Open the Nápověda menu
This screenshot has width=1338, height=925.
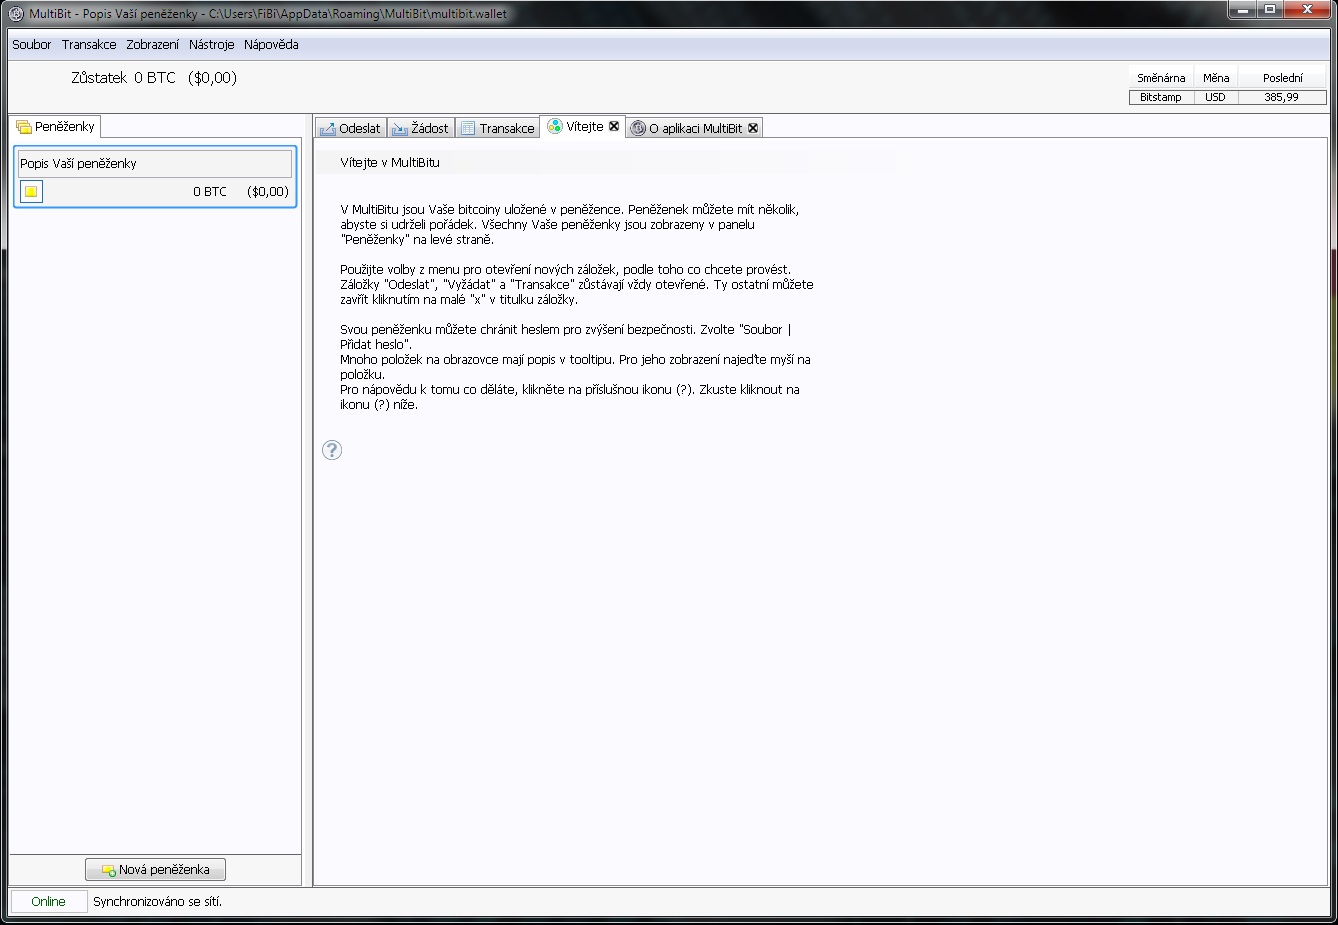pos(271,45)
